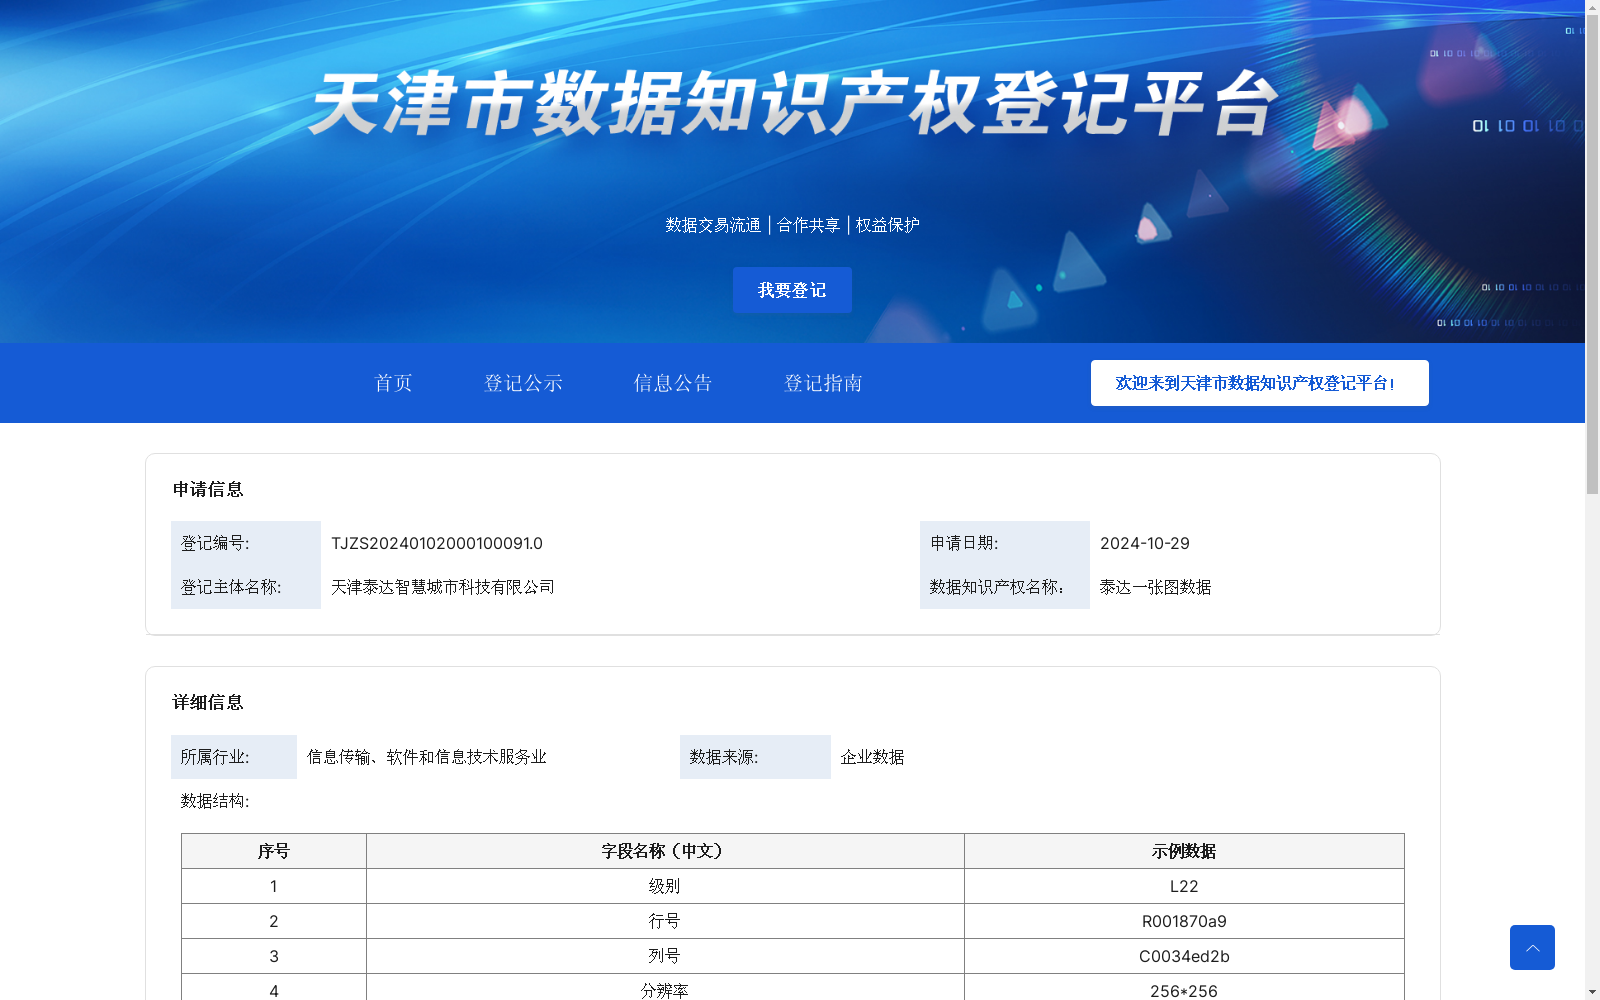Click the 登记主体名称 label

pyautogui.click(x=231, y=587)
